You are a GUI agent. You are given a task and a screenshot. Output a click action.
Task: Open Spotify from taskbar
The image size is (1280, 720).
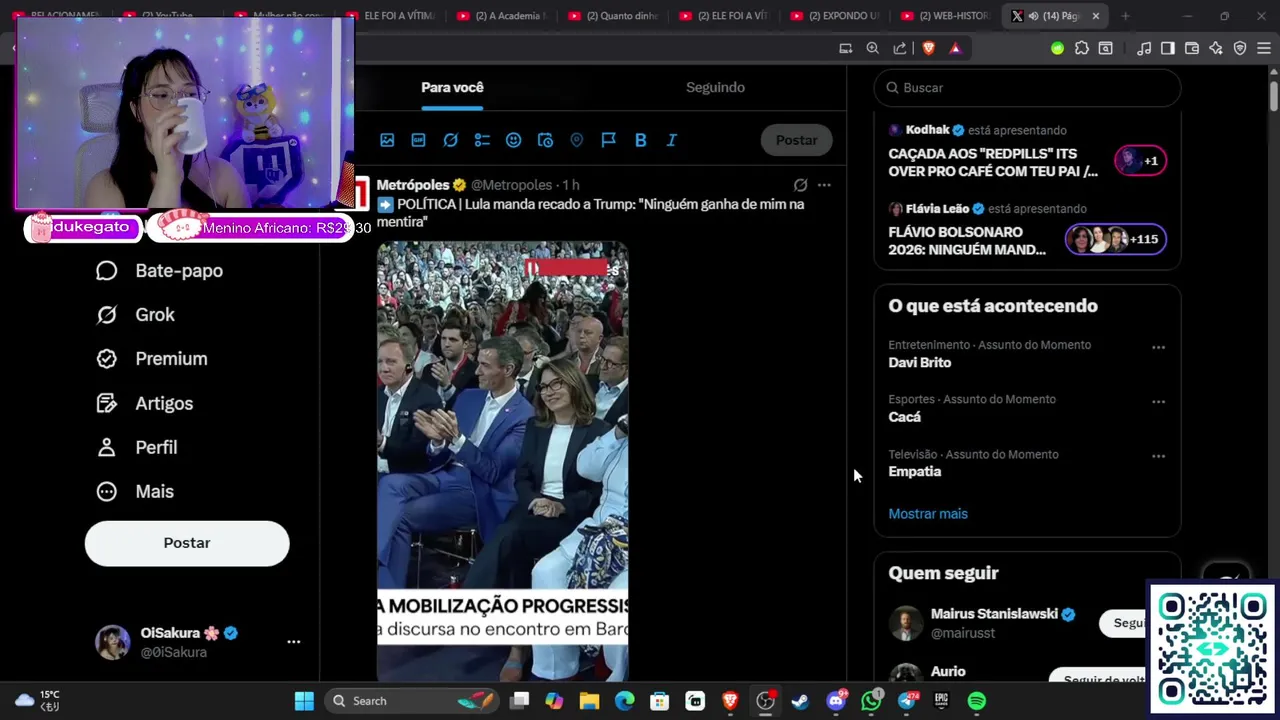(977, 701)
